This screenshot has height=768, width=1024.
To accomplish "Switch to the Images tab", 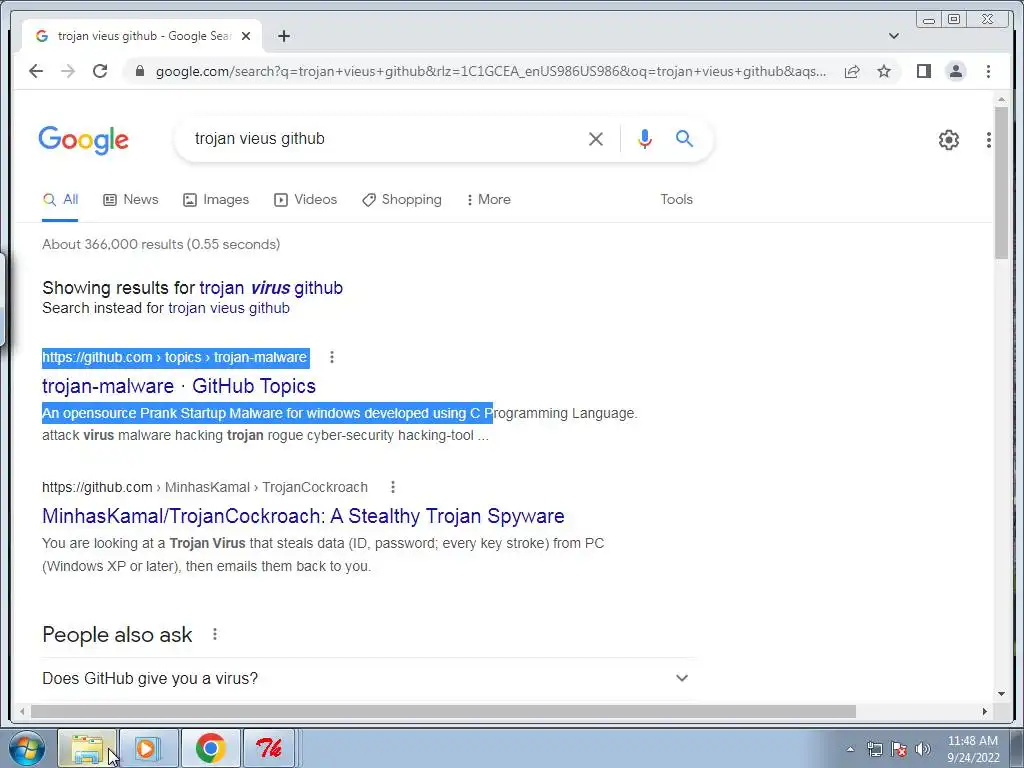I will [216, 200].
